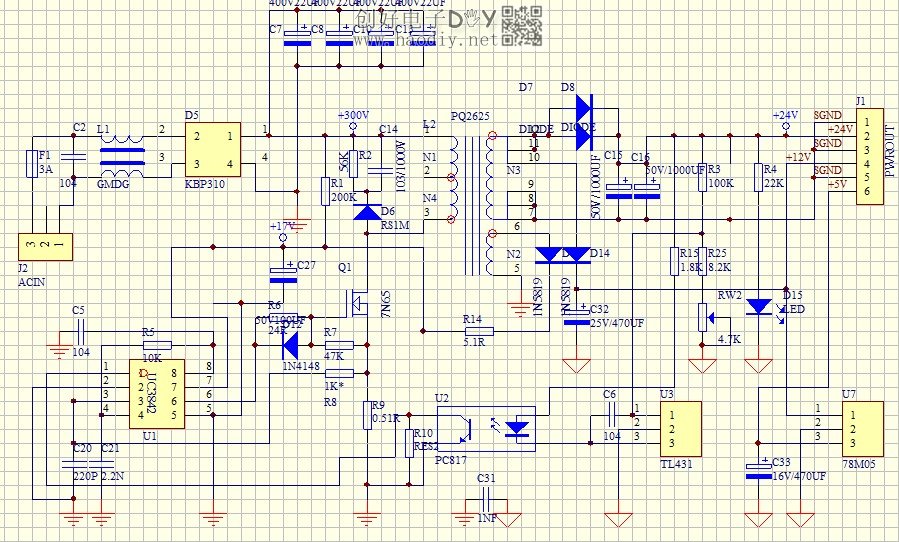The height and width of the screenshot is (542, 899).
Task: Select the J2 ACIN connector
Action: click(46, 246)
